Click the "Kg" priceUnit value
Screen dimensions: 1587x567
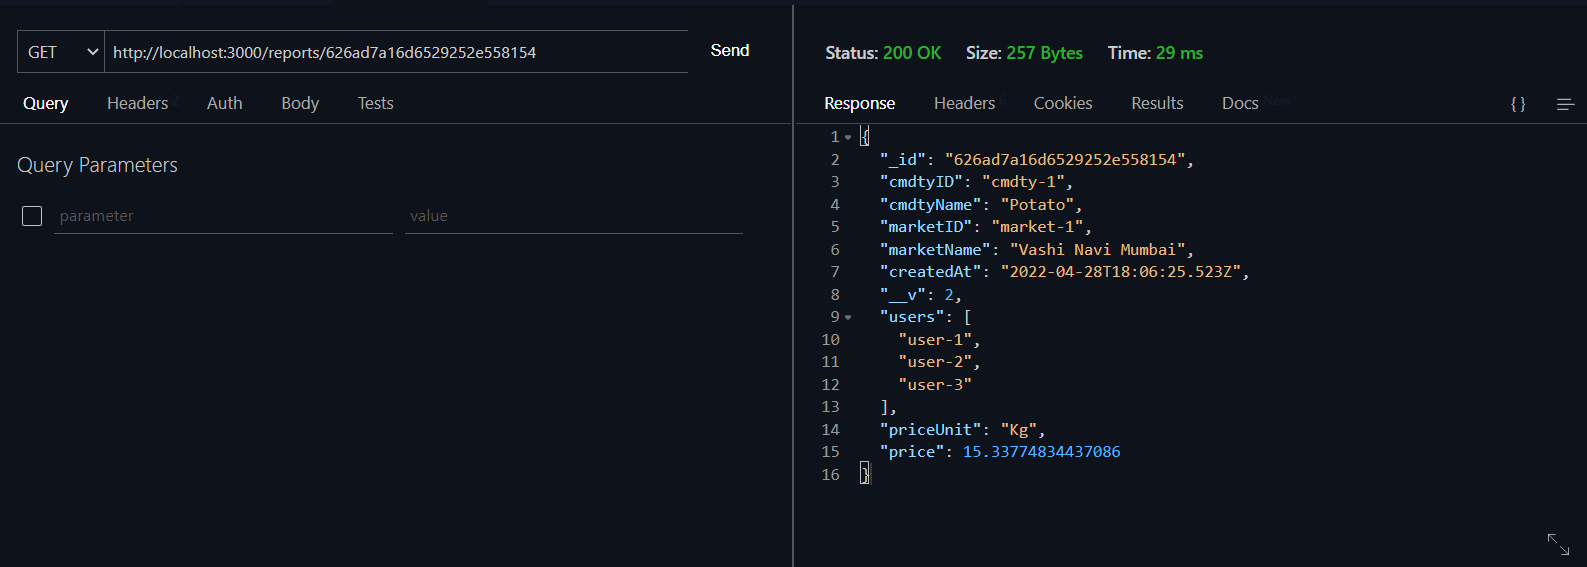coord(1019,430)
